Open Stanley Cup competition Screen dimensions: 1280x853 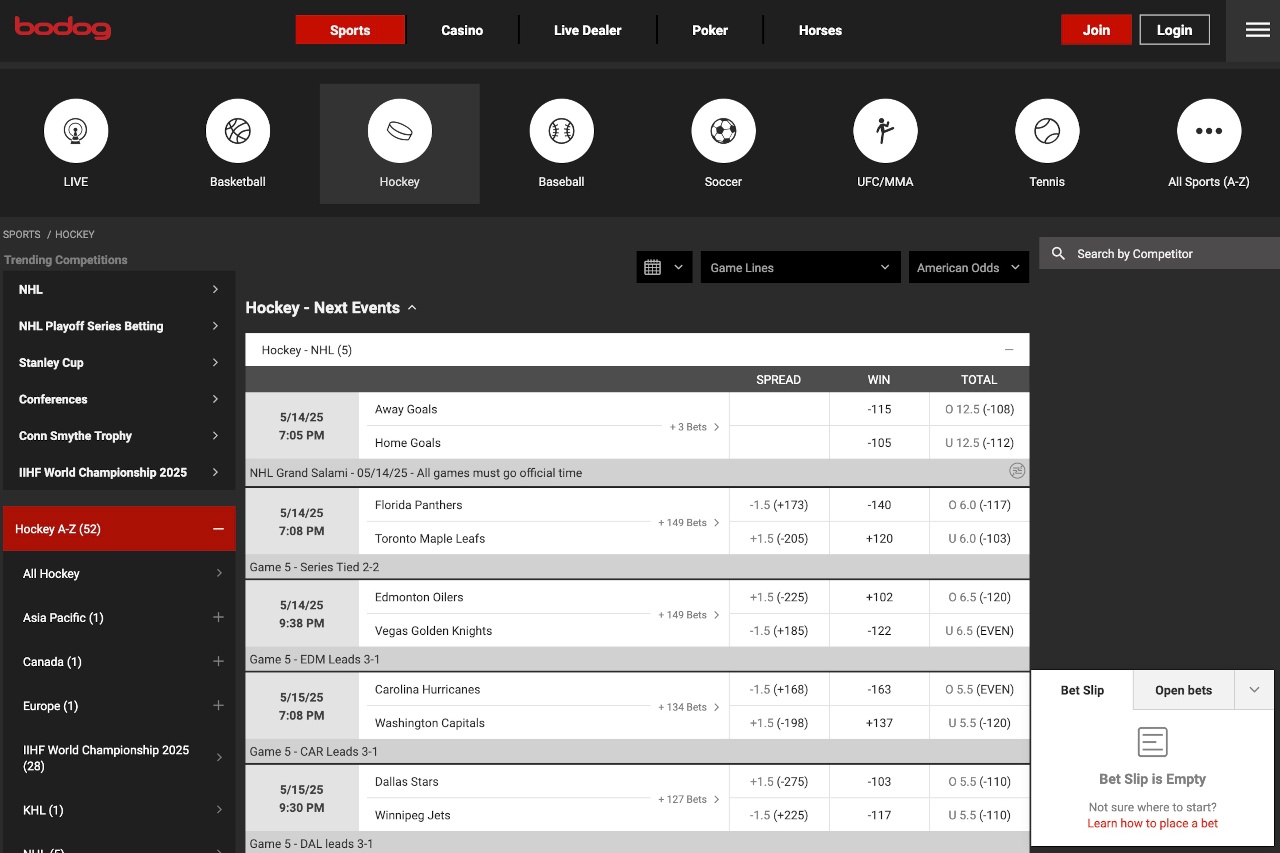click(119, 362)
